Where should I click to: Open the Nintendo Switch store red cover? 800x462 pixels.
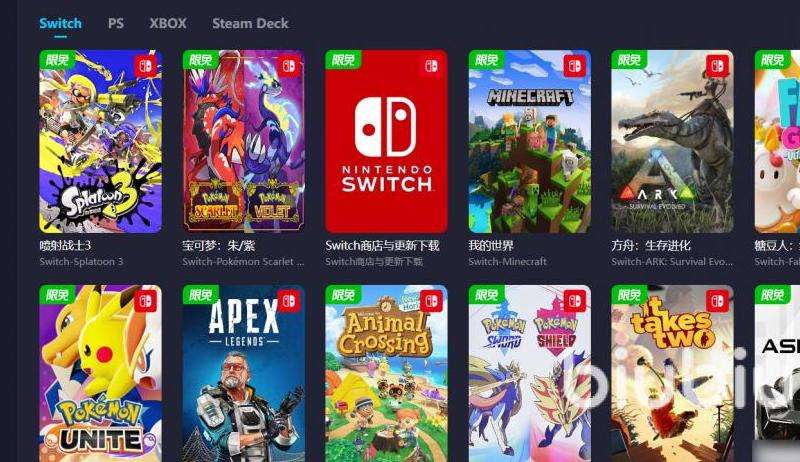(x=386, y=141)
